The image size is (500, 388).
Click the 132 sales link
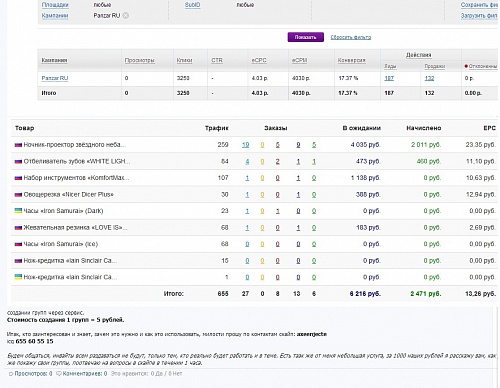(x=429, y=78)
